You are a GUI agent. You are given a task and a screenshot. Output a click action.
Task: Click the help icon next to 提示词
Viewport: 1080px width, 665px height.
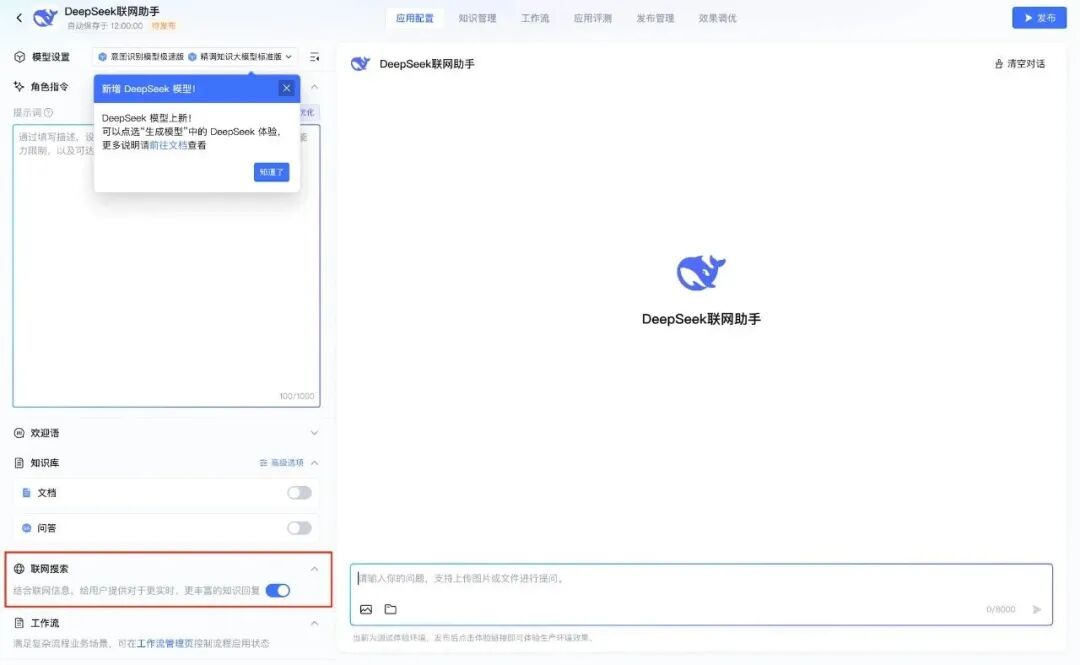[x=48, y=112]
